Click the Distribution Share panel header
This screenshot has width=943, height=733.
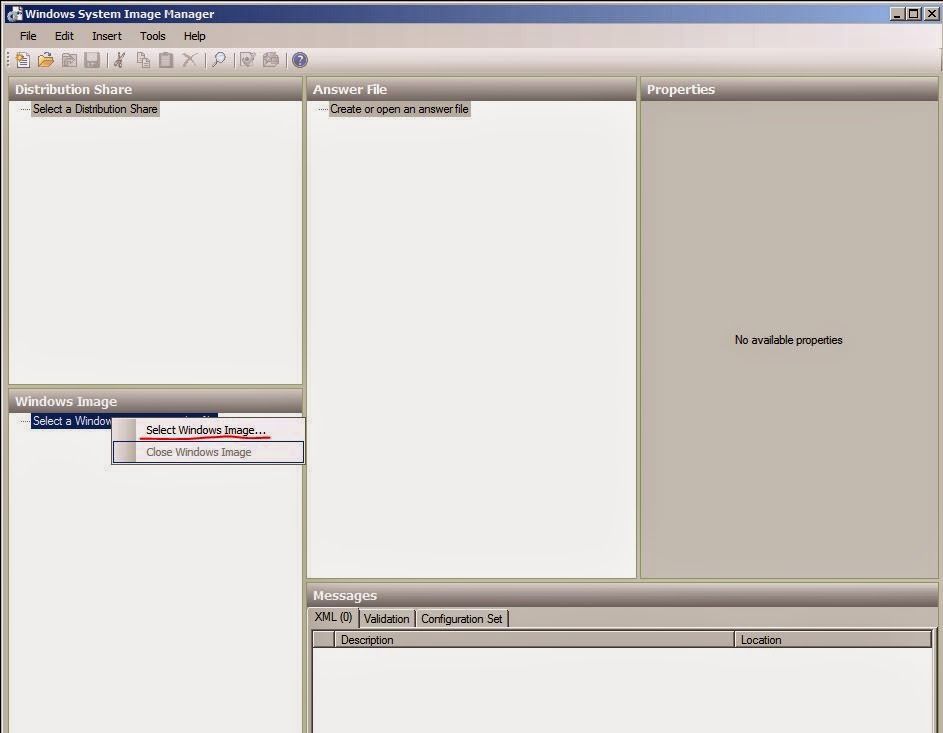tap(155, 89)
